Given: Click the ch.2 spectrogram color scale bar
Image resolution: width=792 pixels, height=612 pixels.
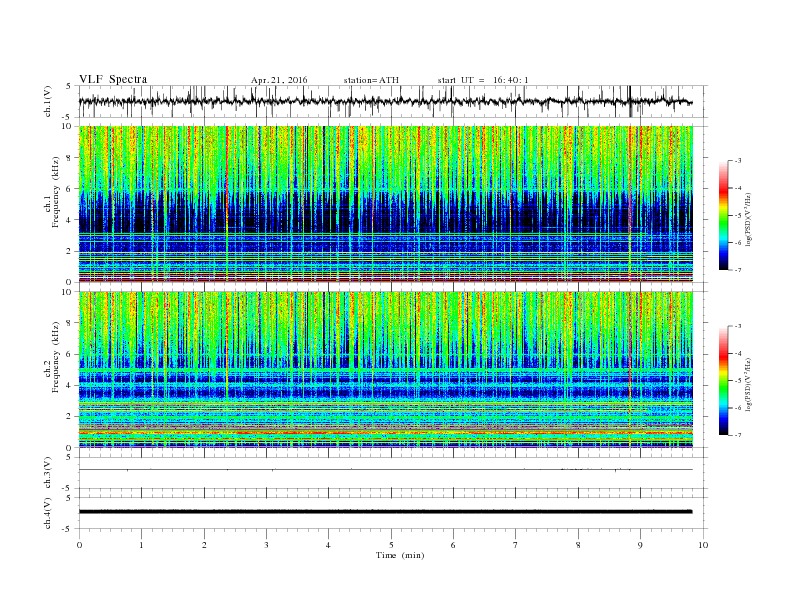Looking at the screenshot, I should (724, 380).
